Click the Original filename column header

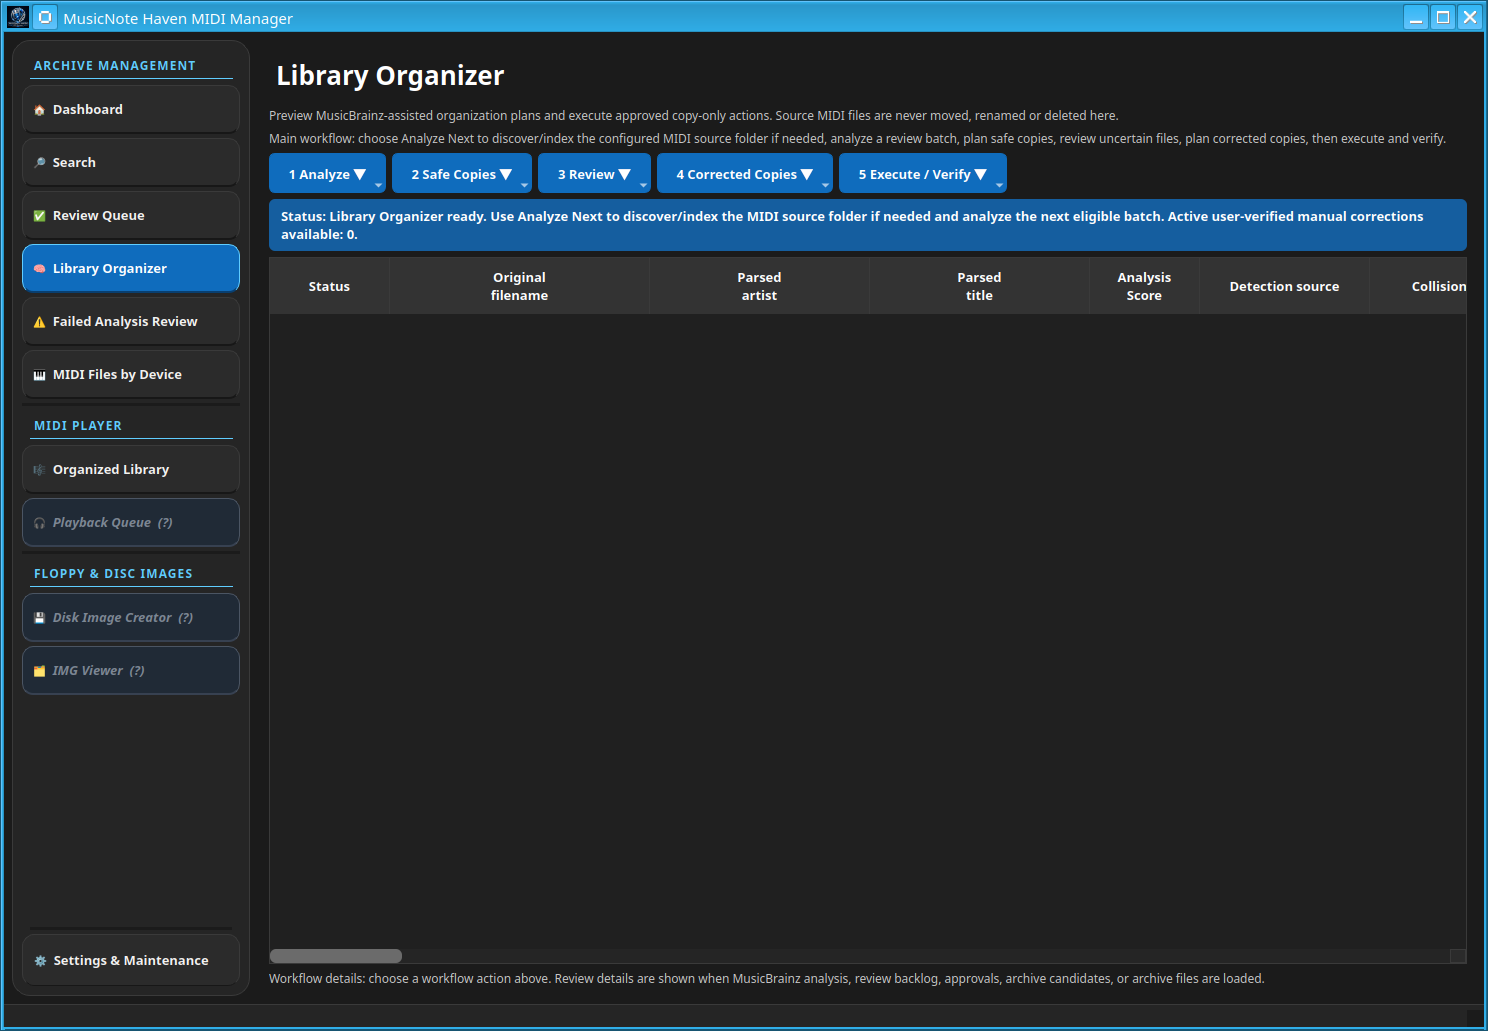[519, 286]
